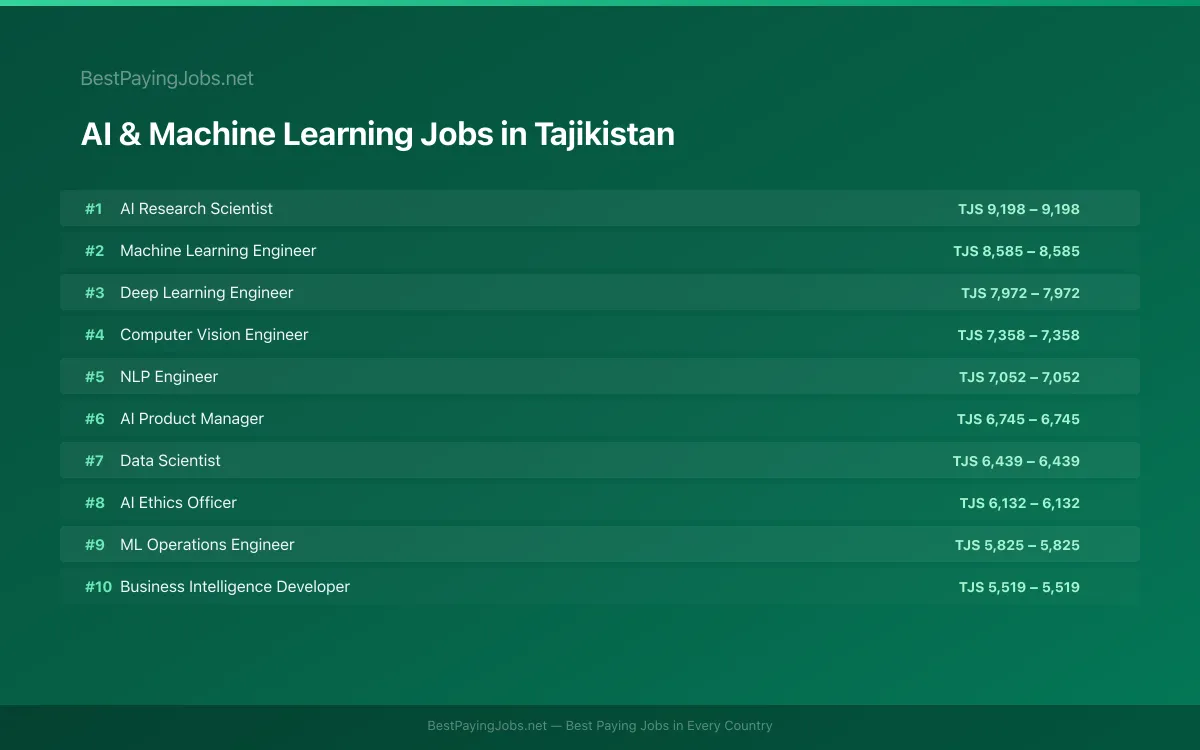Click the AI & Machine Learning Jobs title
The image size is (1200, 750).
378,134
